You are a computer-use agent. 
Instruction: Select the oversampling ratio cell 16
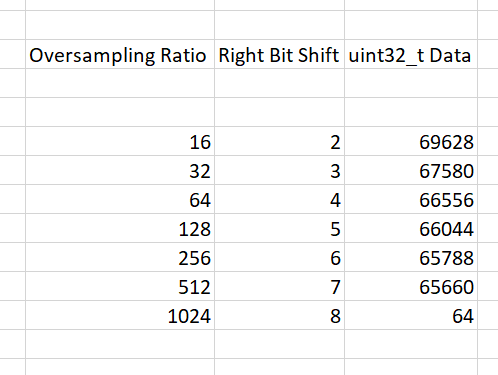pos(120,141)
